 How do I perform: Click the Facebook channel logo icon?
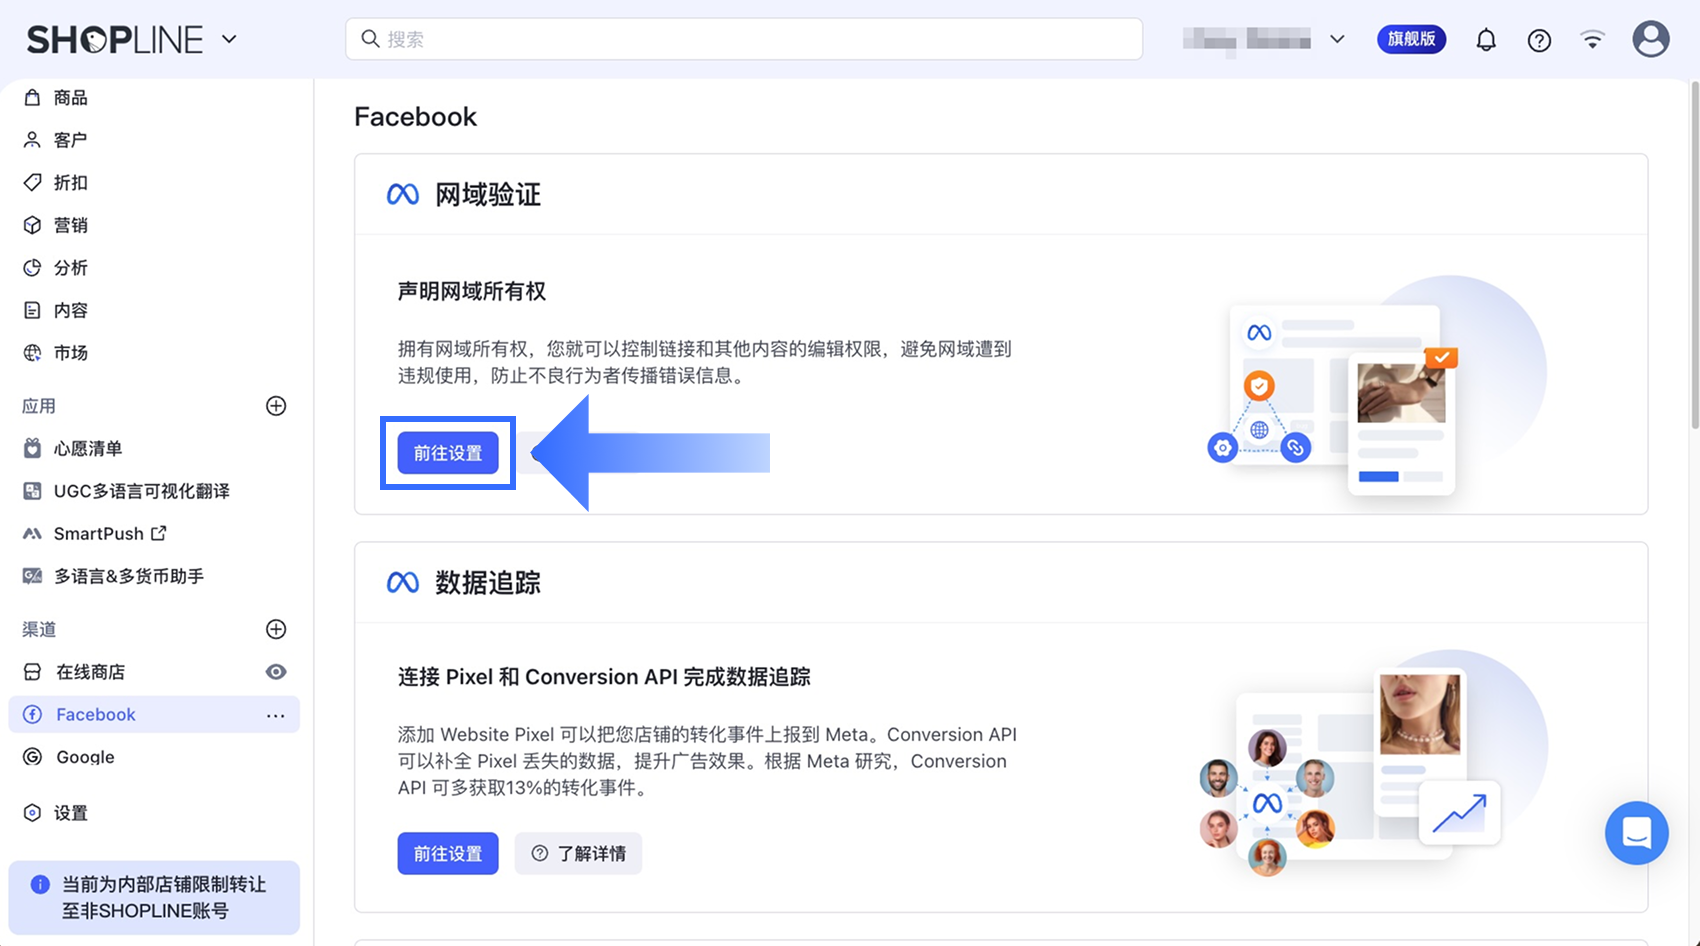(33, 714)
